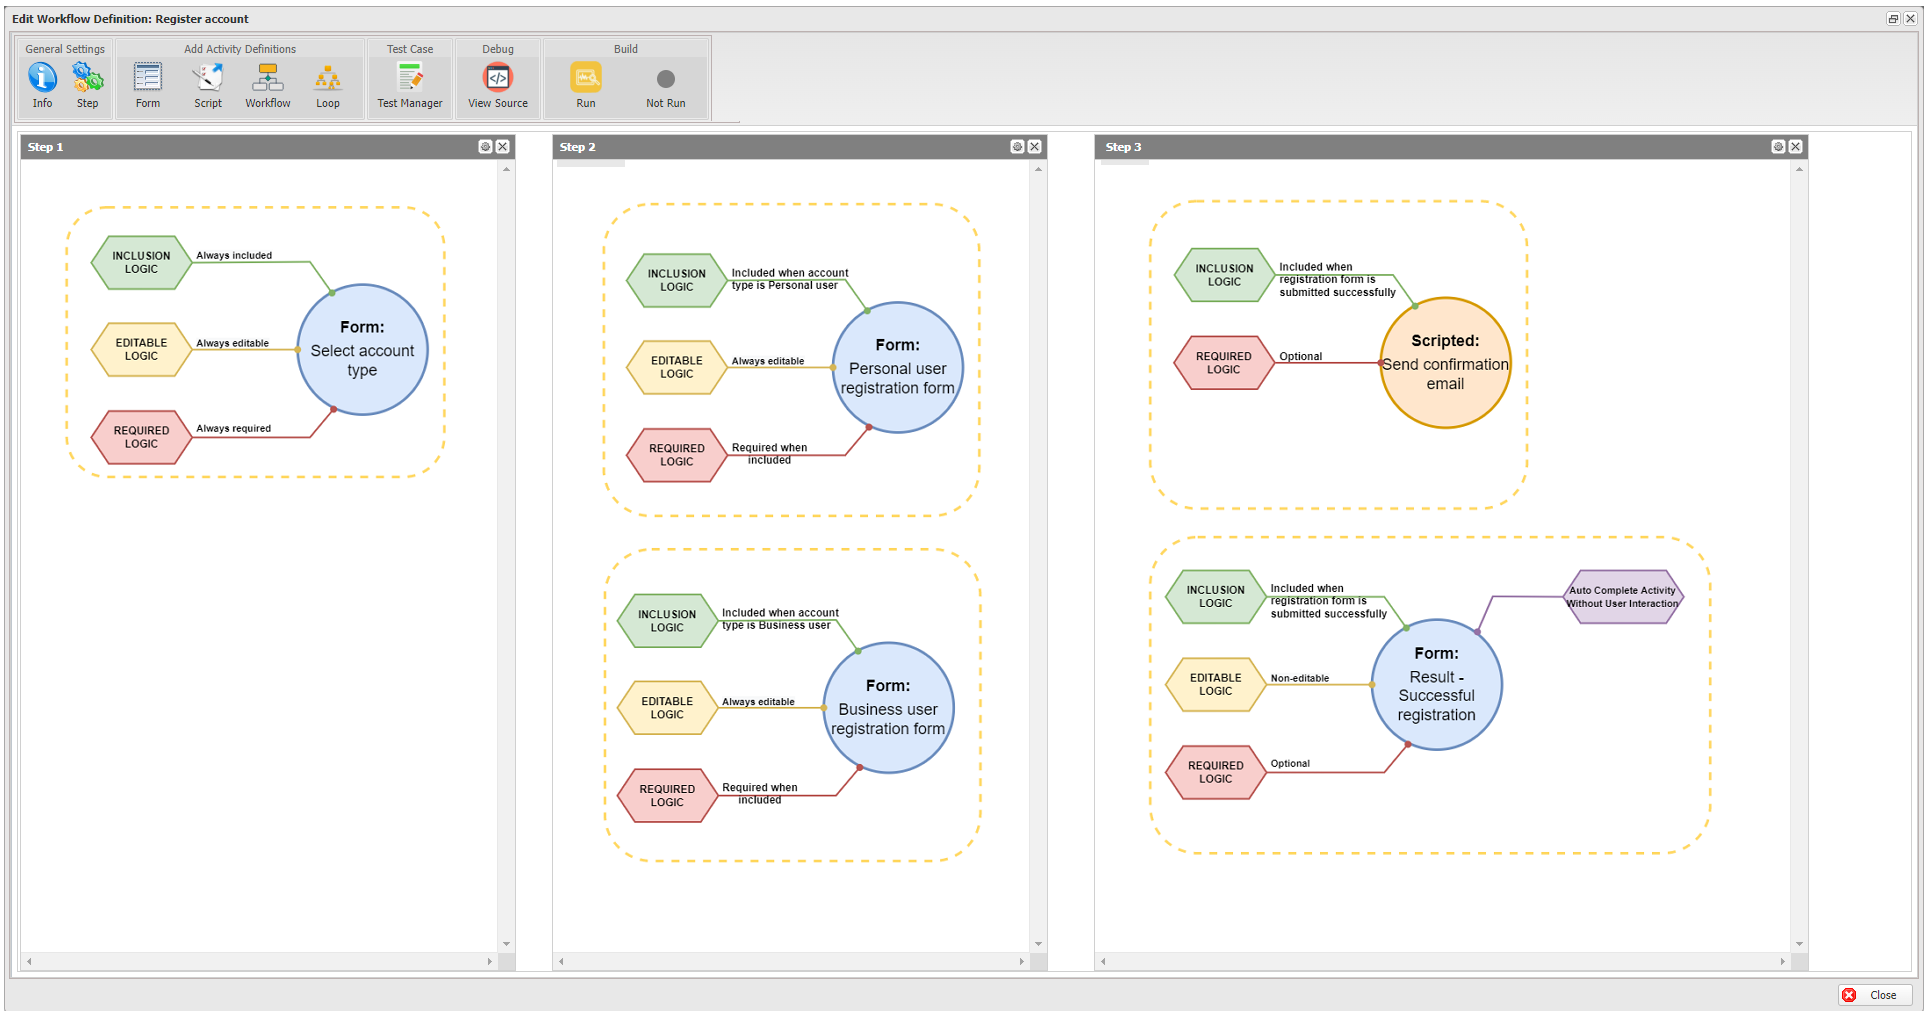
Task: Click Step 1 vertical scrollbar up arrow
Action: pyautogui.click(x=506, y=169)
